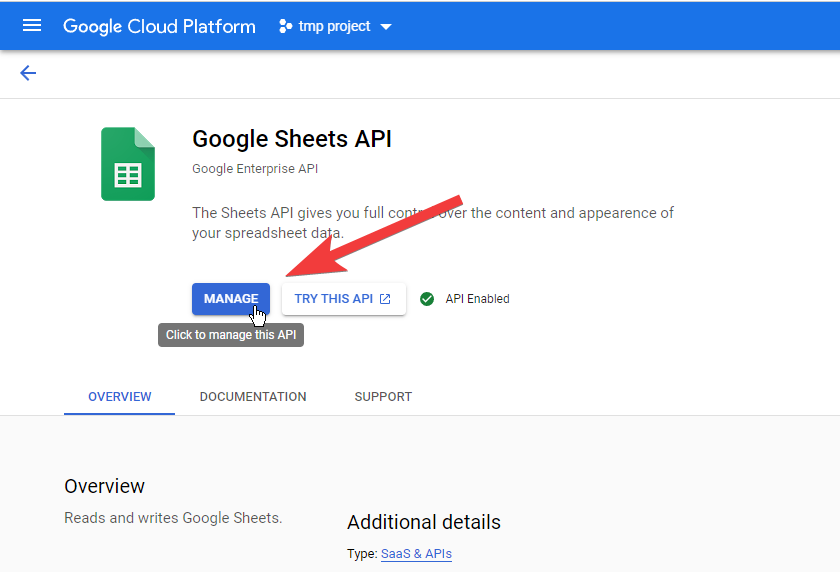840x572 pixels.
Task: Click the project dots icon beside tmp project
Action: (x=286, y=26)
